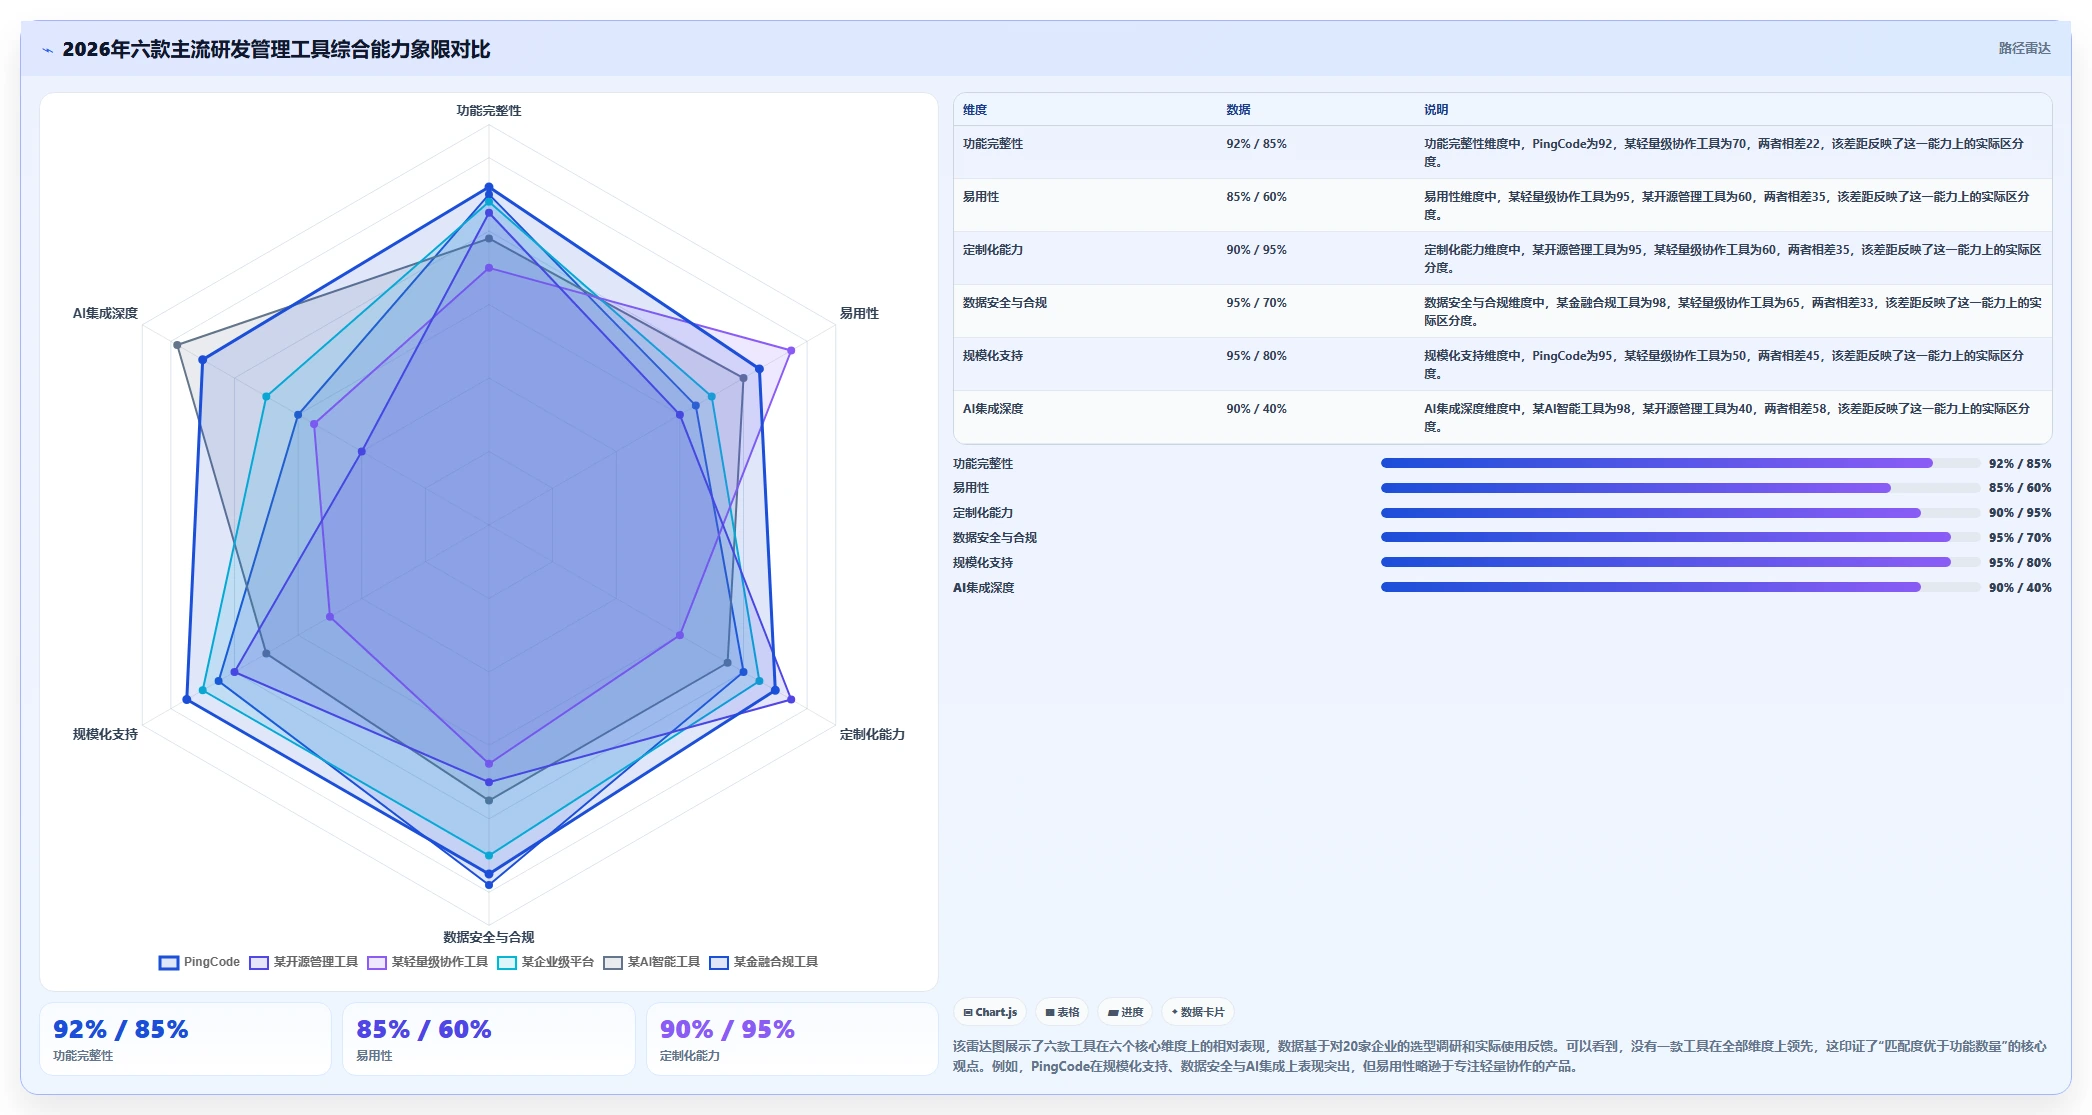Click the outermost data point on 定制化能力 axis
This screenshot has height=1115, width=2092.
pos(791,699)
